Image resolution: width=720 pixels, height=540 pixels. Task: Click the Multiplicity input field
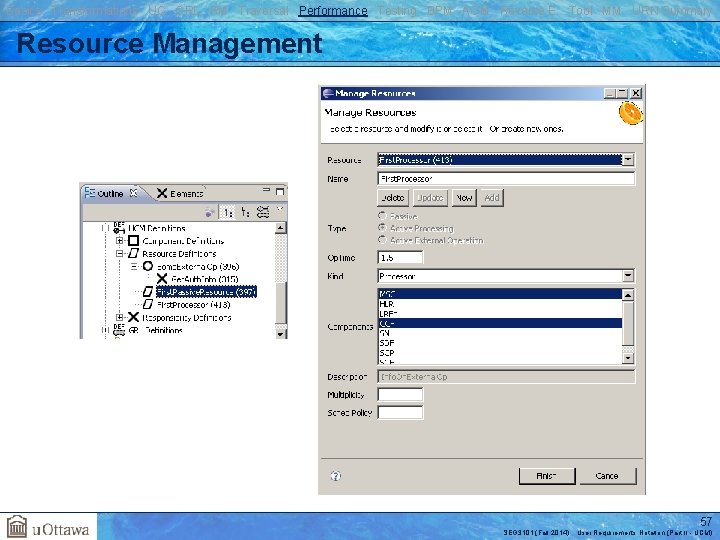click(400, 394)
